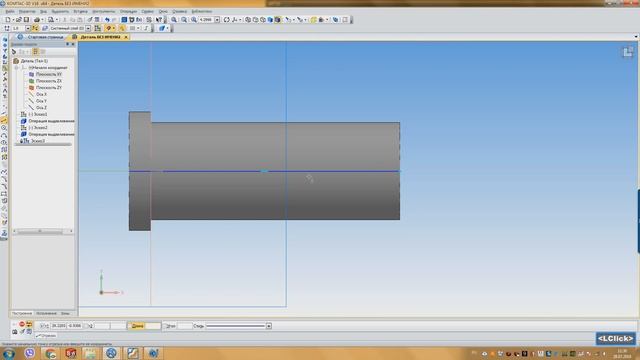
Task: Close the Деталь БЕЗ ИМЕНИ2 document tab
Action: (x=126, y=37)
